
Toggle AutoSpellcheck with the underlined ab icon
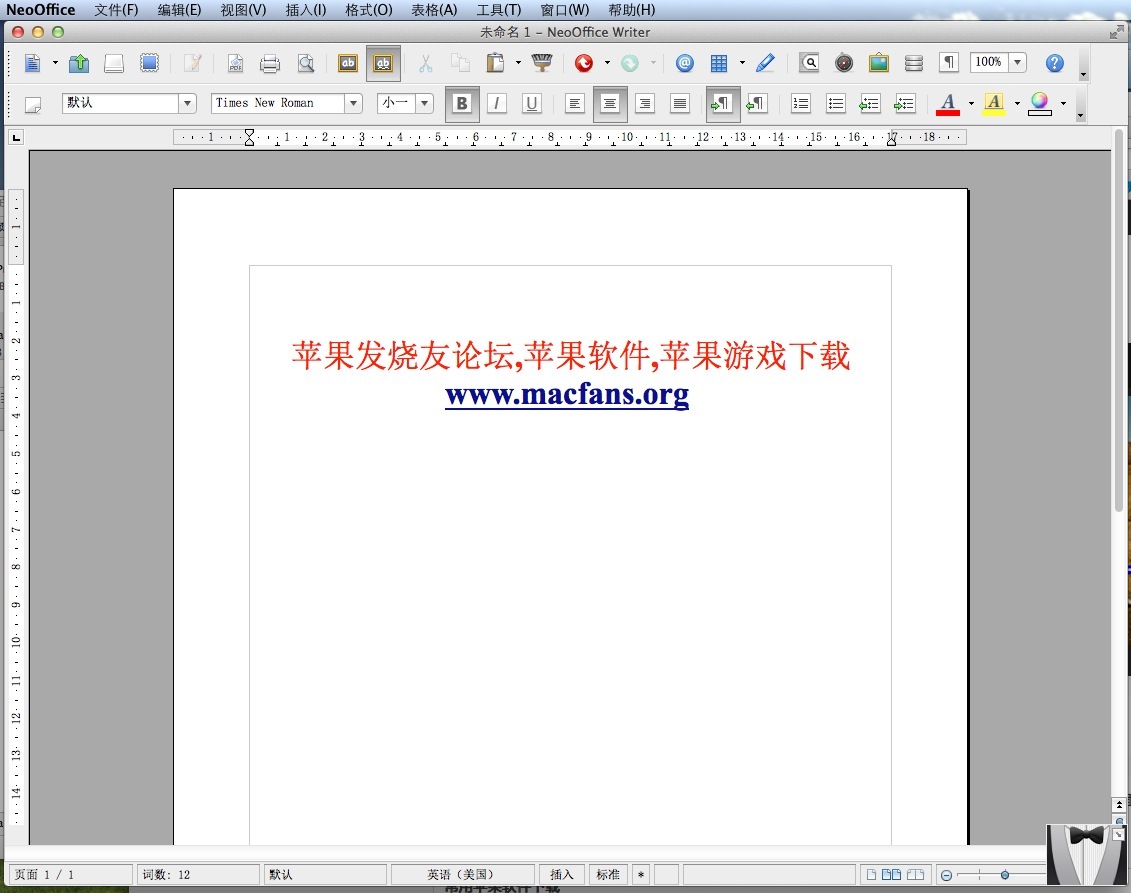[x=383, y=63]
